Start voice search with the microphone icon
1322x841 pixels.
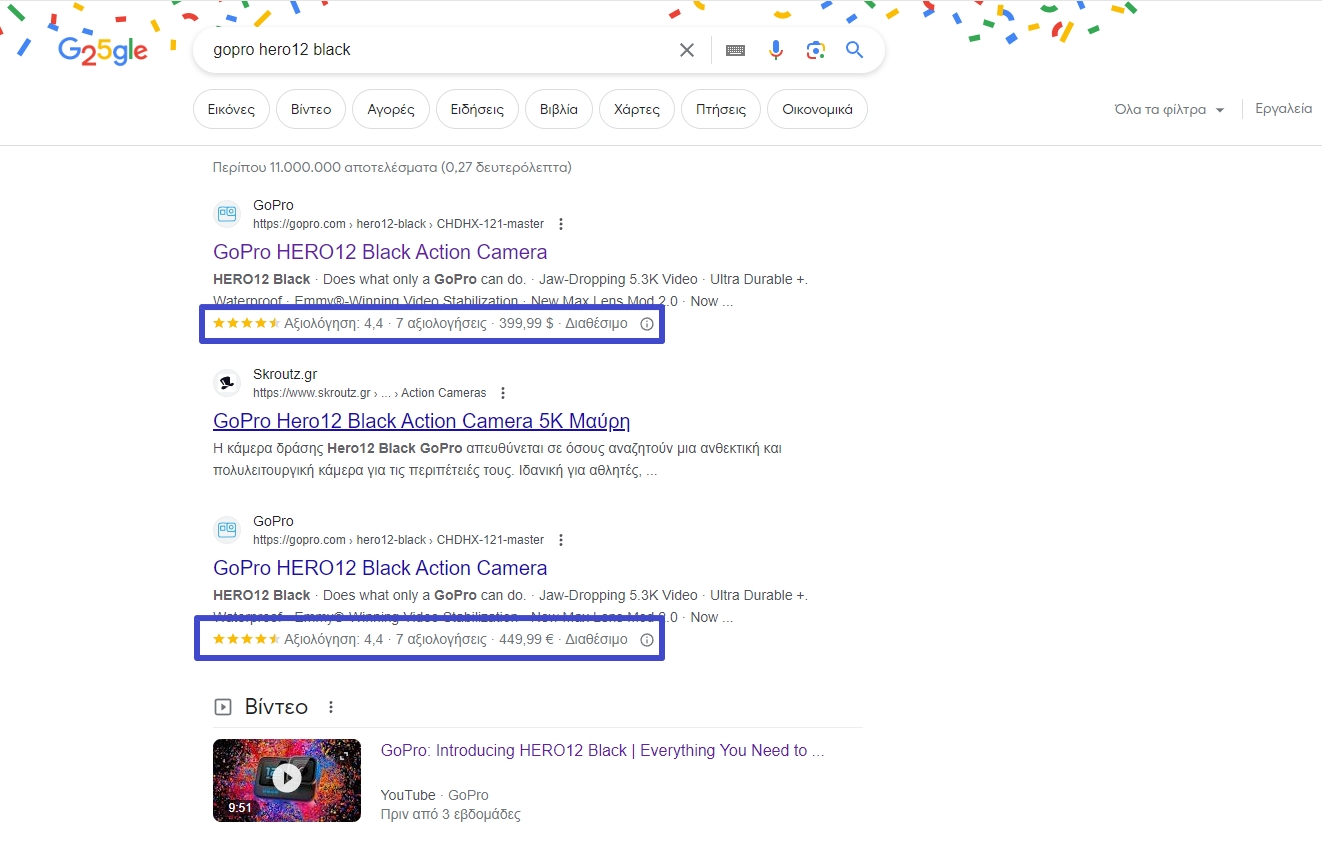[x=776, y=49]
